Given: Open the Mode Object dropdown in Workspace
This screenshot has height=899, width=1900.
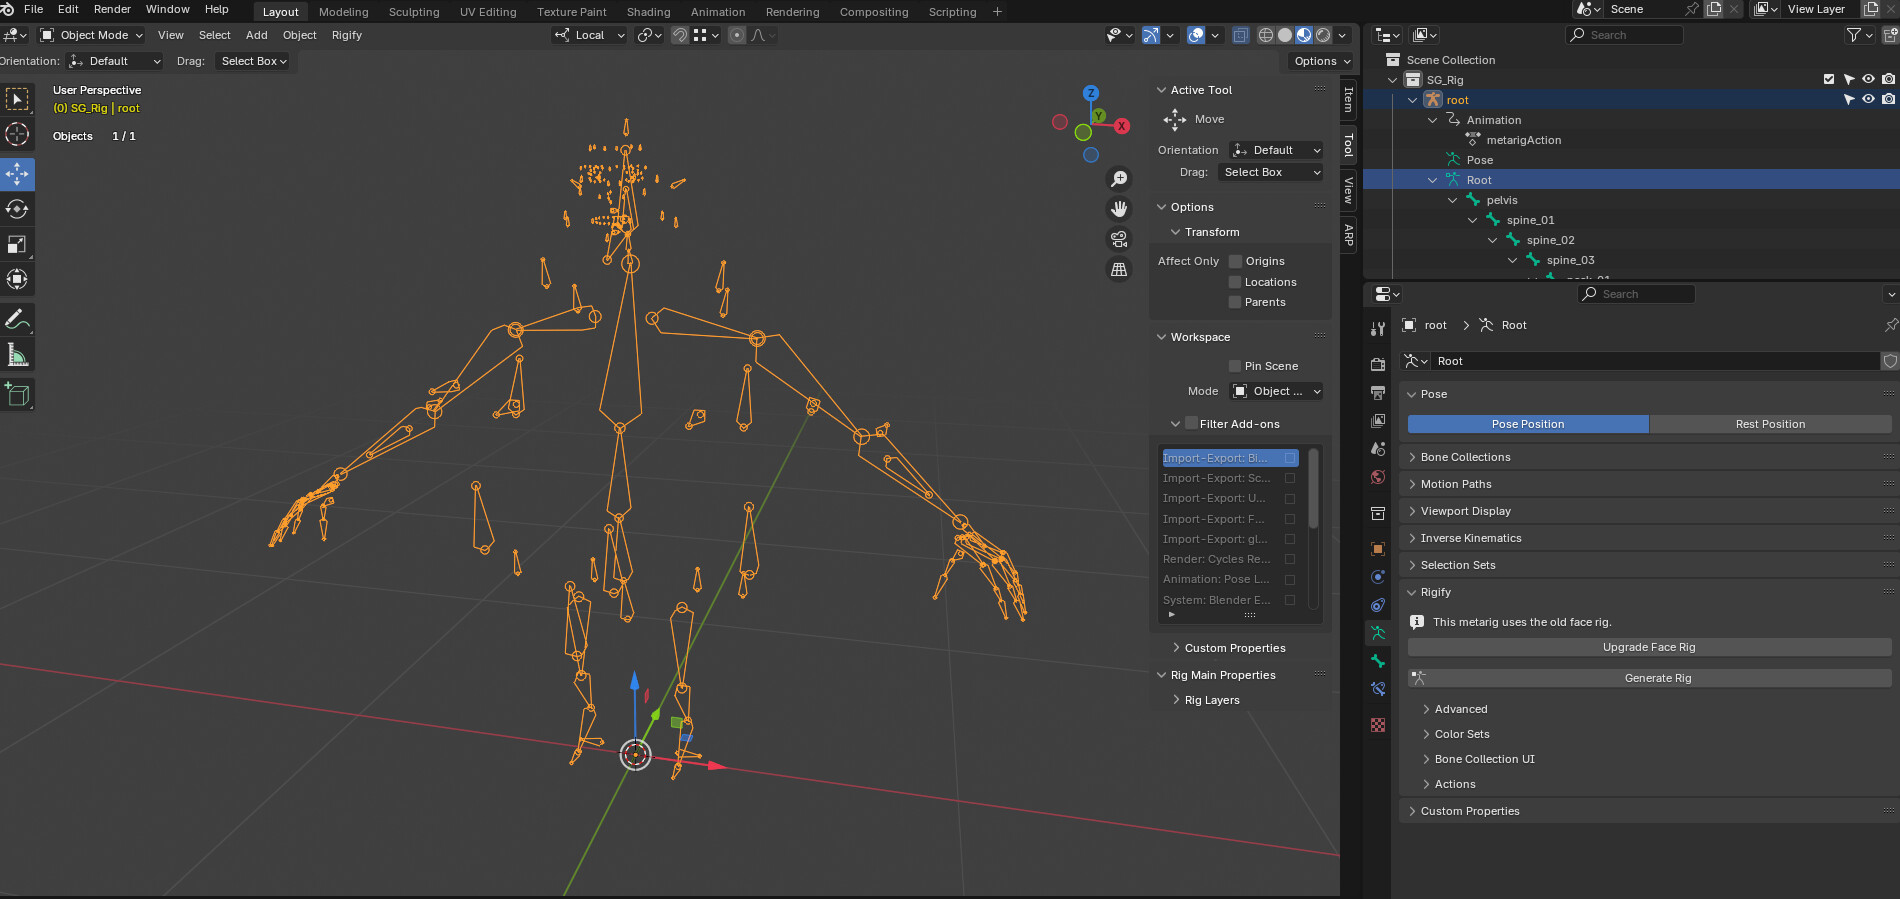Looking at the screenshot, I should pyautogui.click(x=1277, y=391).
